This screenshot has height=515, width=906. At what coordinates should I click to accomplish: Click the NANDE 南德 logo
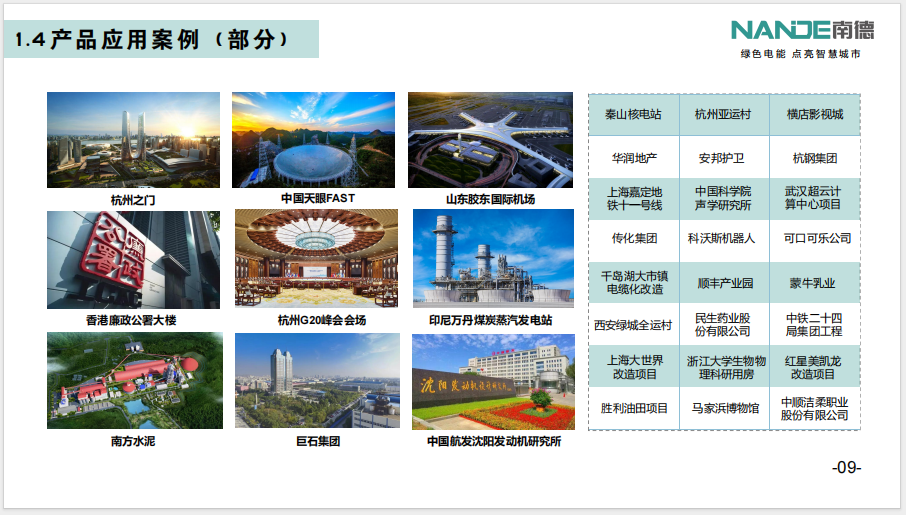(794, 30)
